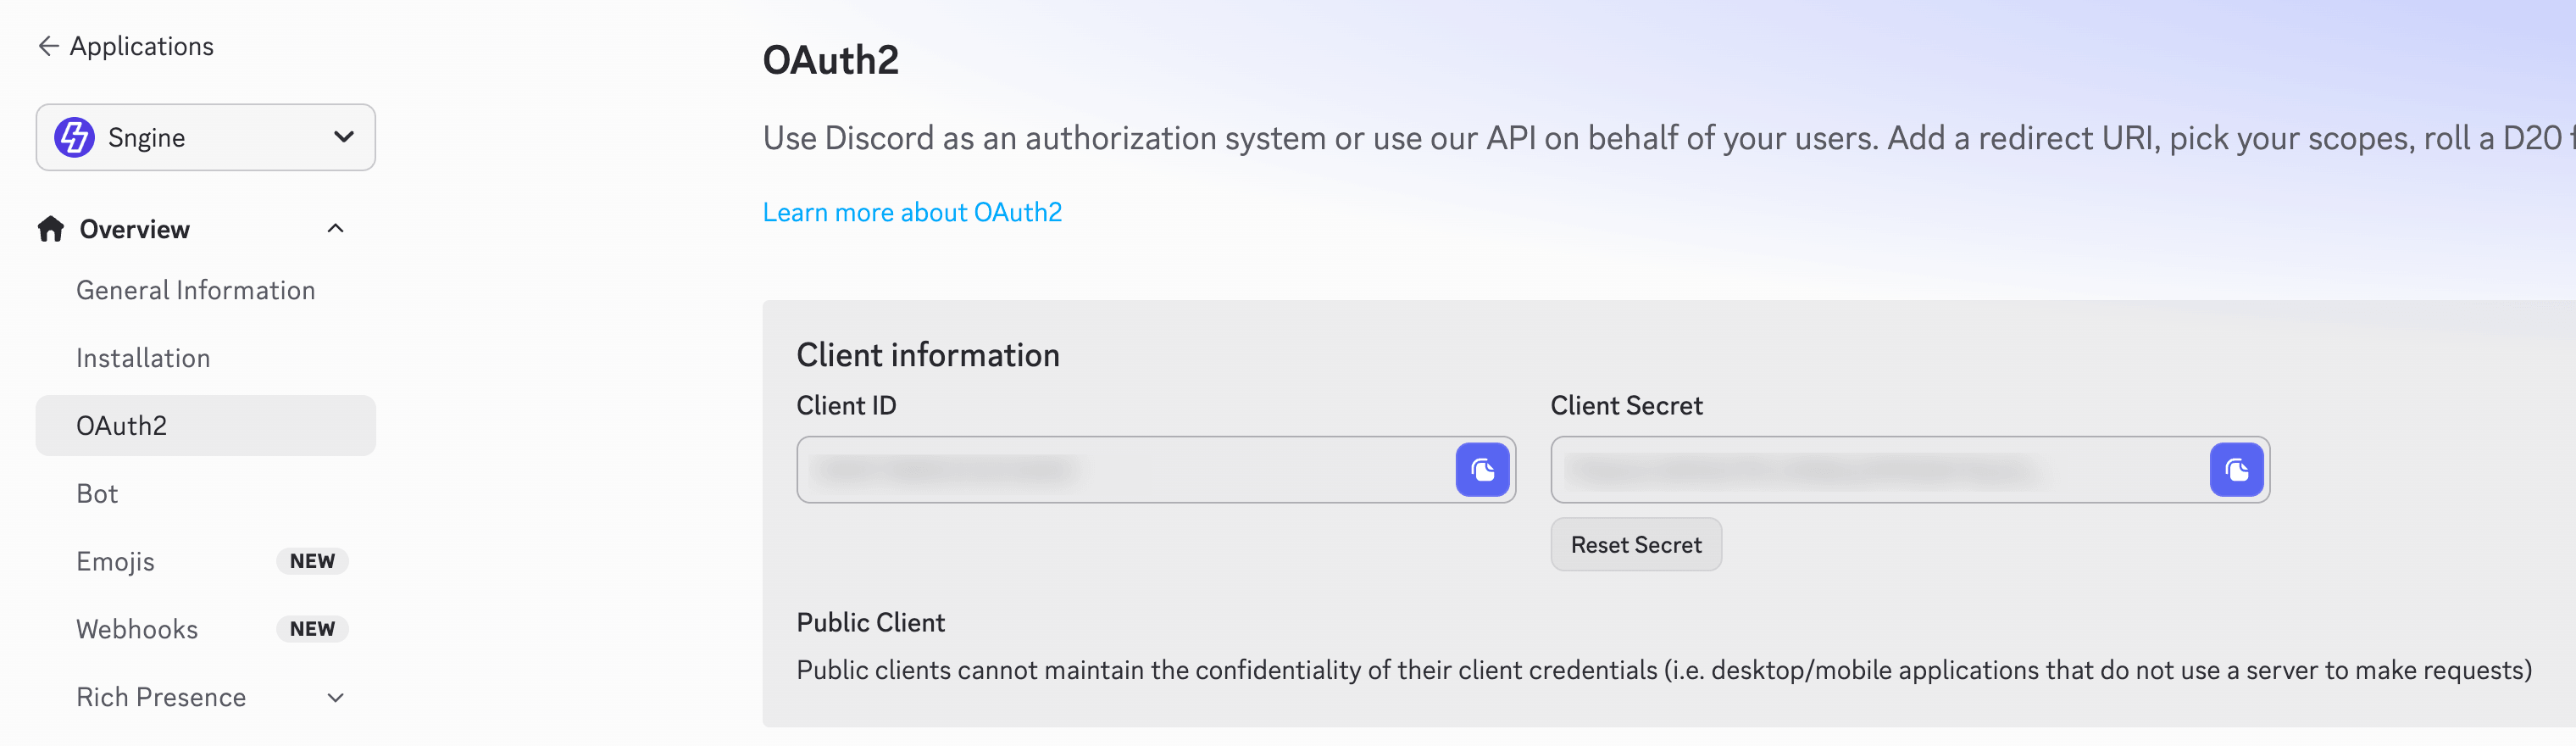The image size is (2576, 746).
Task: Expand the Rich Presence submenu chevron
Action: click(x=336, y=698)
